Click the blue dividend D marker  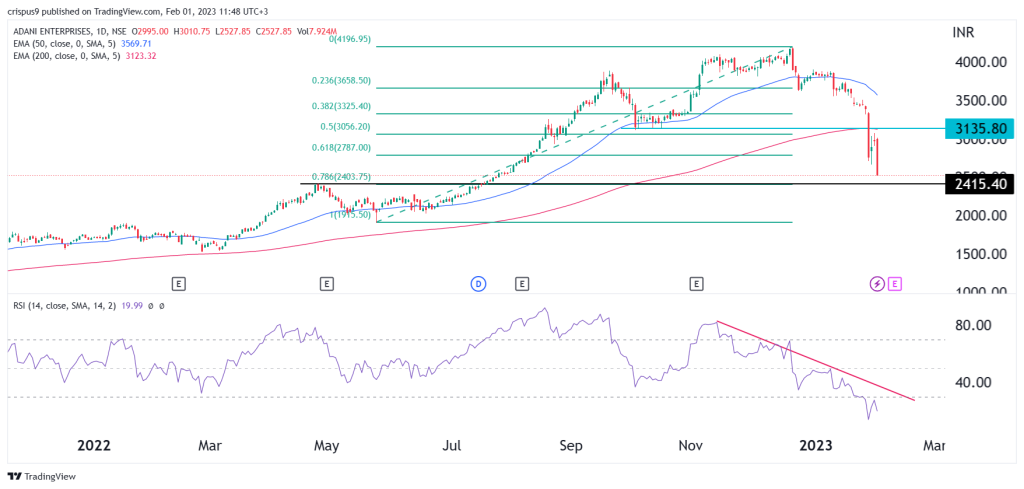point(479,283)
